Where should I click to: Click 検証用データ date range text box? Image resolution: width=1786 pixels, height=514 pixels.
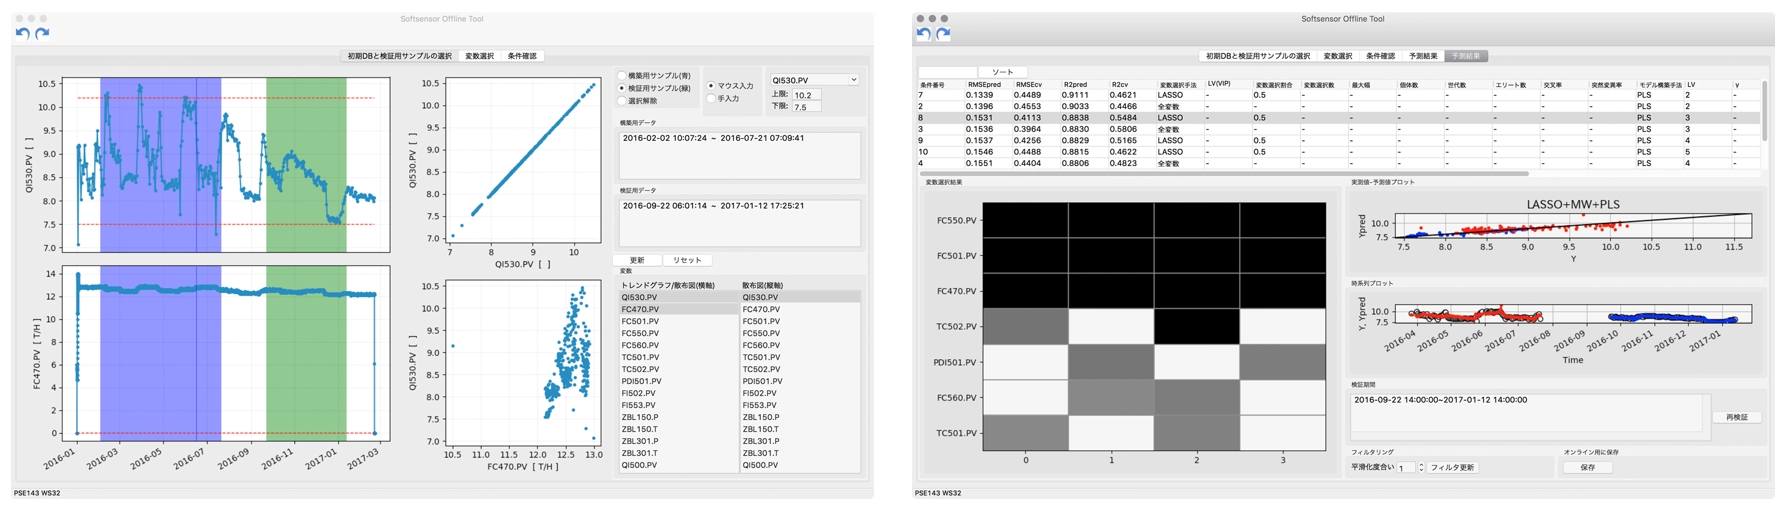(x=739, y=222)
